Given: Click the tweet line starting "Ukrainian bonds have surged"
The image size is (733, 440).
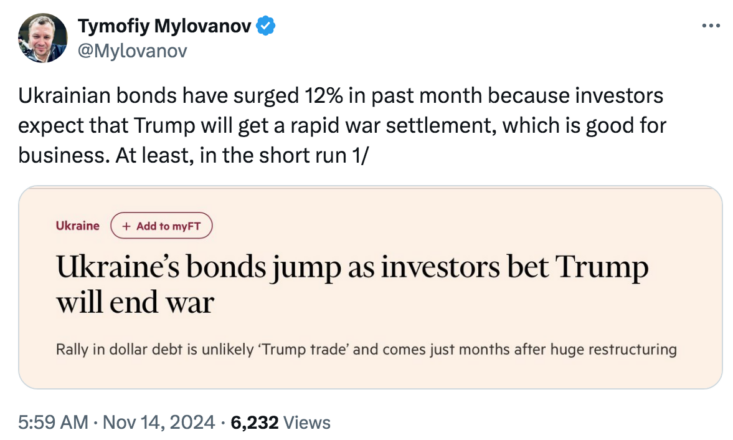Looking at the screenshot, I should coord(341,96).
